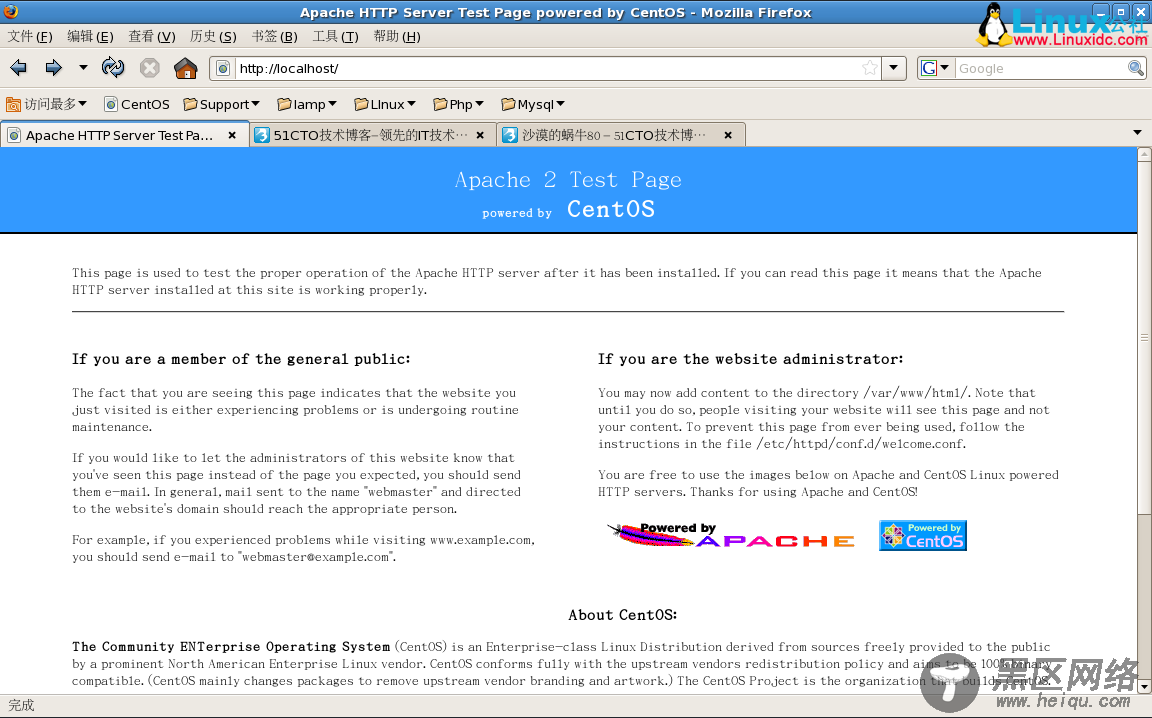This screenshot has height=718, width=1152.
Task: Focus the Google search box
Action: (x=1040, y=68)
